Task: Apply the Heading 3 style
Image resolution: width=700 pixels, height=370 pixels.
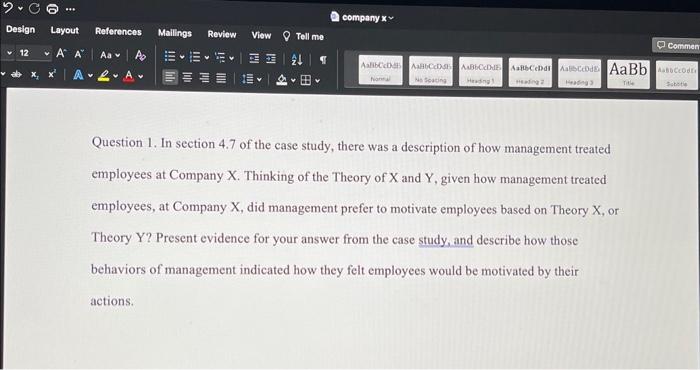Action: [579, 74]
